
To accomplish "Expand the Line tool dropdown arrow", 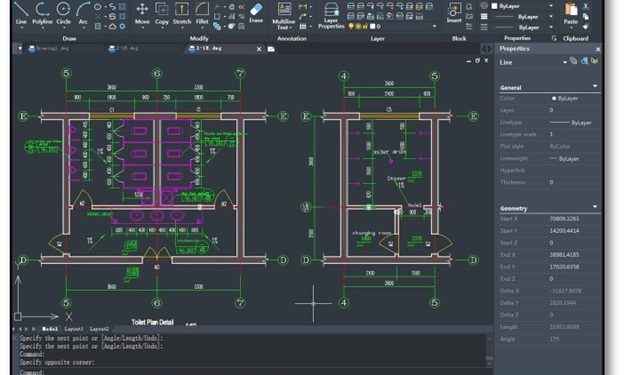I will (x=21, y=27).
